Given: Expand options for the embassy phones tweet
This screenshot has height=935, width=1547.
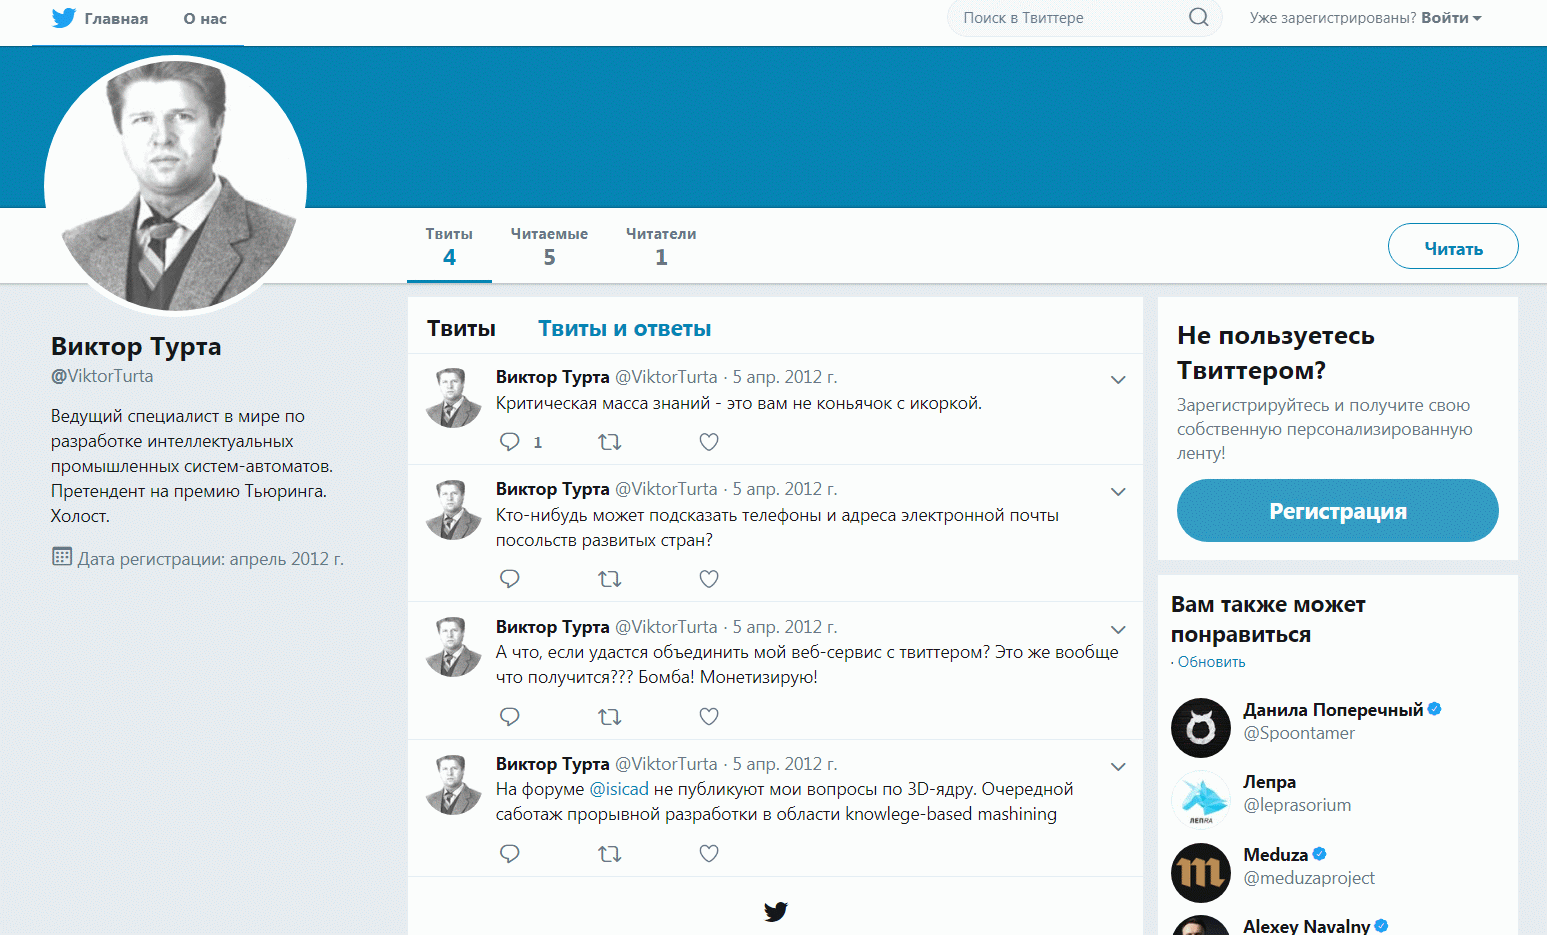Looking at the screenshot, I should [x=1118, y=492].
